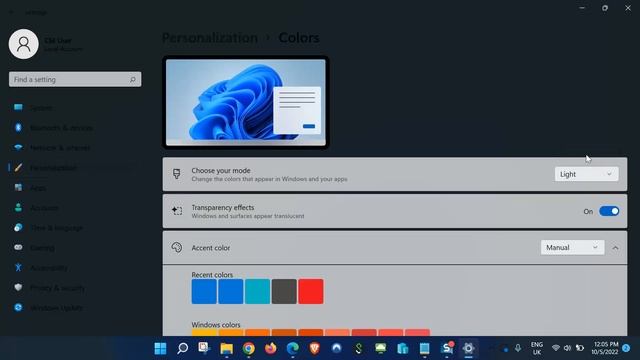Open the Choose your mode dropdown set to Light
The image size is (640, 360).
click(586, 174)
